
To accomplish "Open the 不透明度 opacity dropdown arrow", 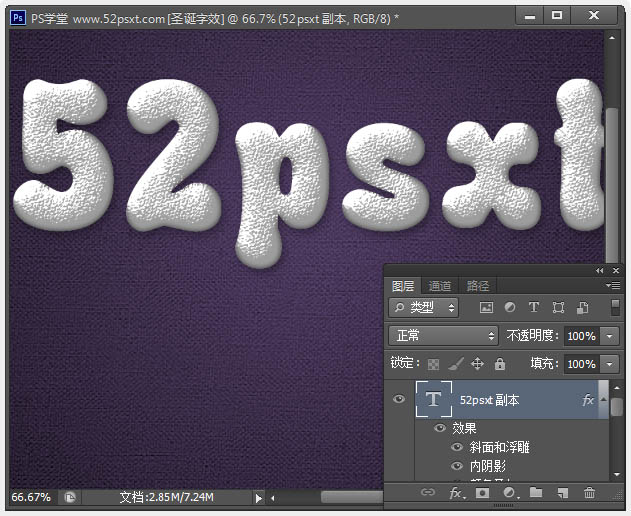I will tap(610, 336).
